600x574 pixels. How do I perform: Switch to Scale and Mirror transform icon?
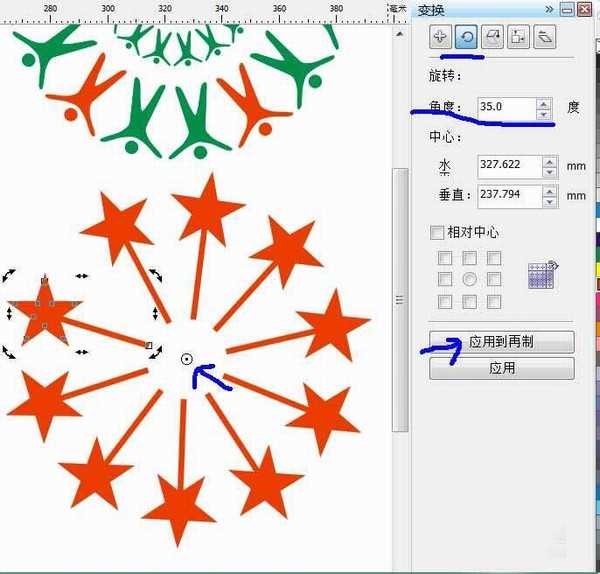[491, 37]
